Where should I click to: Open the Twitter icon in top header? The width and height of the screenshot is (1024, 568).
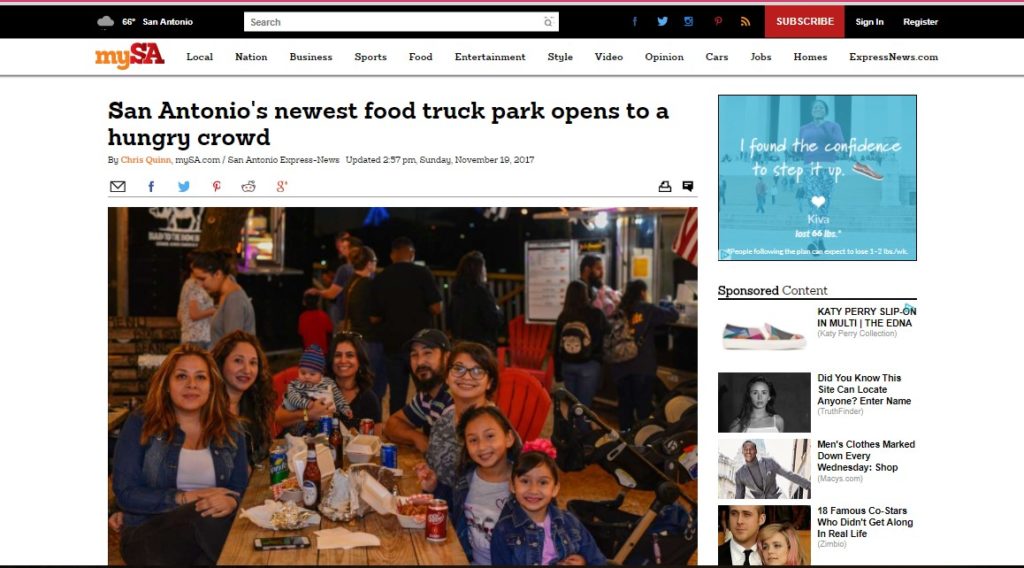point(662,22)
